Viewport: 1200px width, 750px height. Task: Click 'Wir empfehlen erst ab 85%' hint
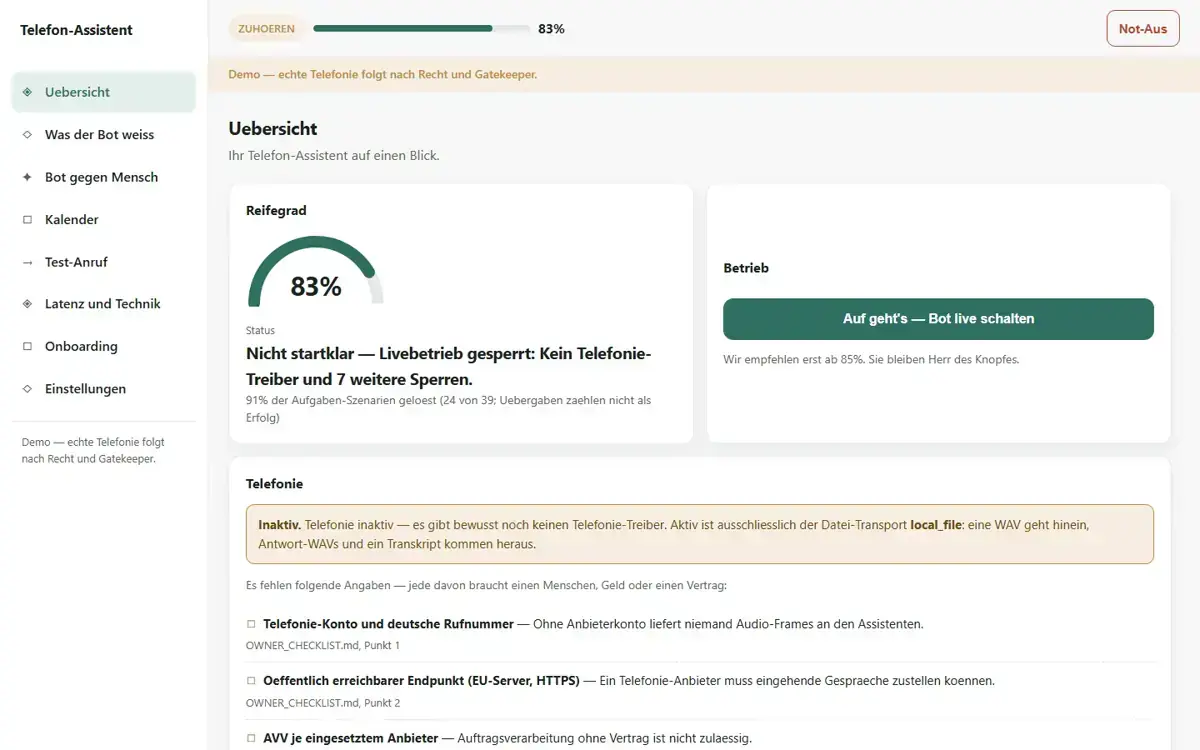coord(871,359)
